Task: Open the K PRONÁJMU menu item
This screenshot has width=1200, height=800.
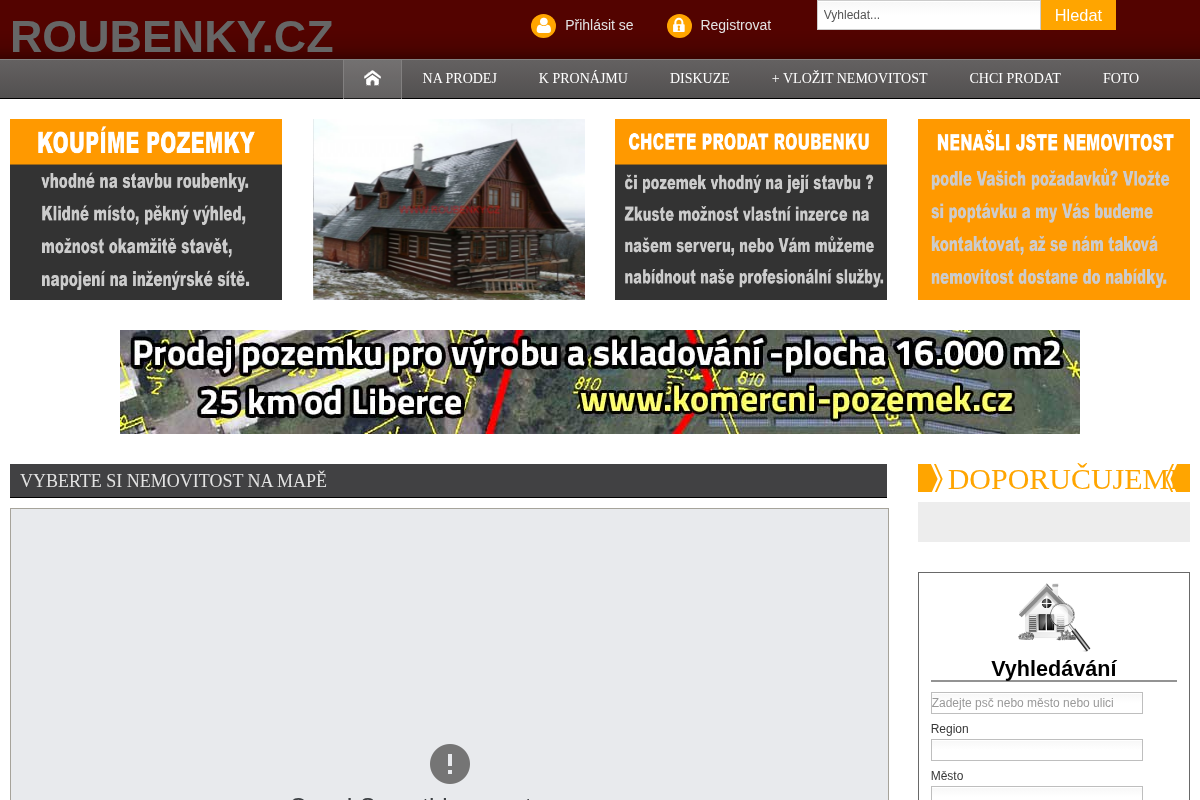Action: tap(583, 79)
